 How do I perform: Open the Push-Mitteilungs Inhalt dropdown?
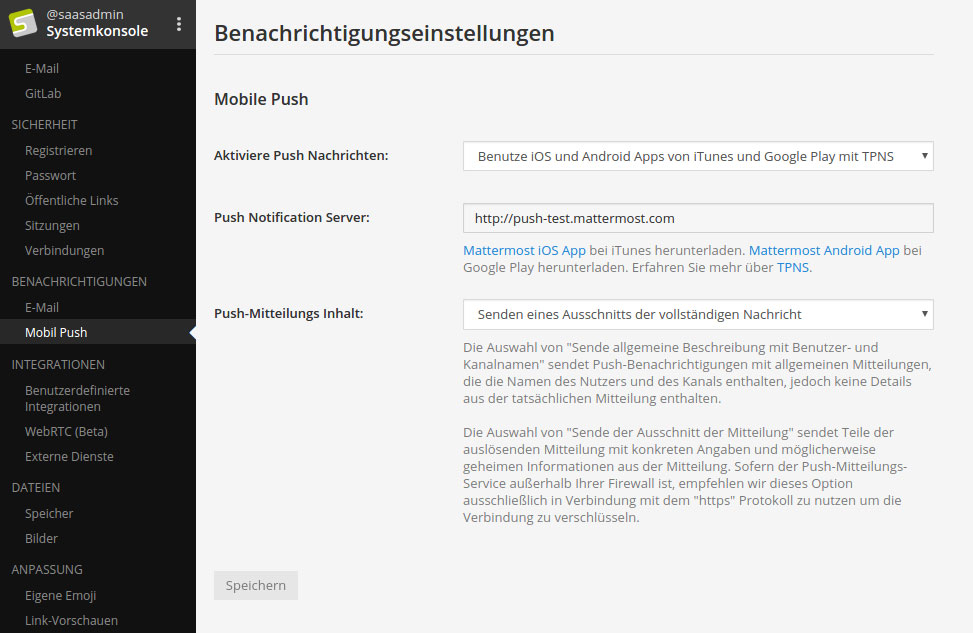[698, 315]
